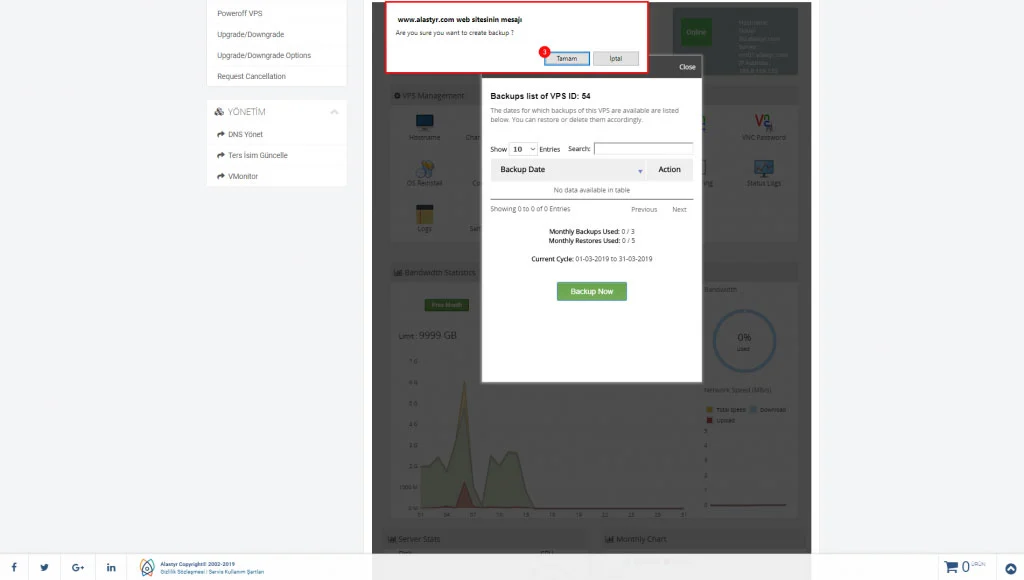The width and height of the screenshot is (1024, 580).
Task: Click the backup list Search field
Action: pyautogui.click(x=643, y=149)
